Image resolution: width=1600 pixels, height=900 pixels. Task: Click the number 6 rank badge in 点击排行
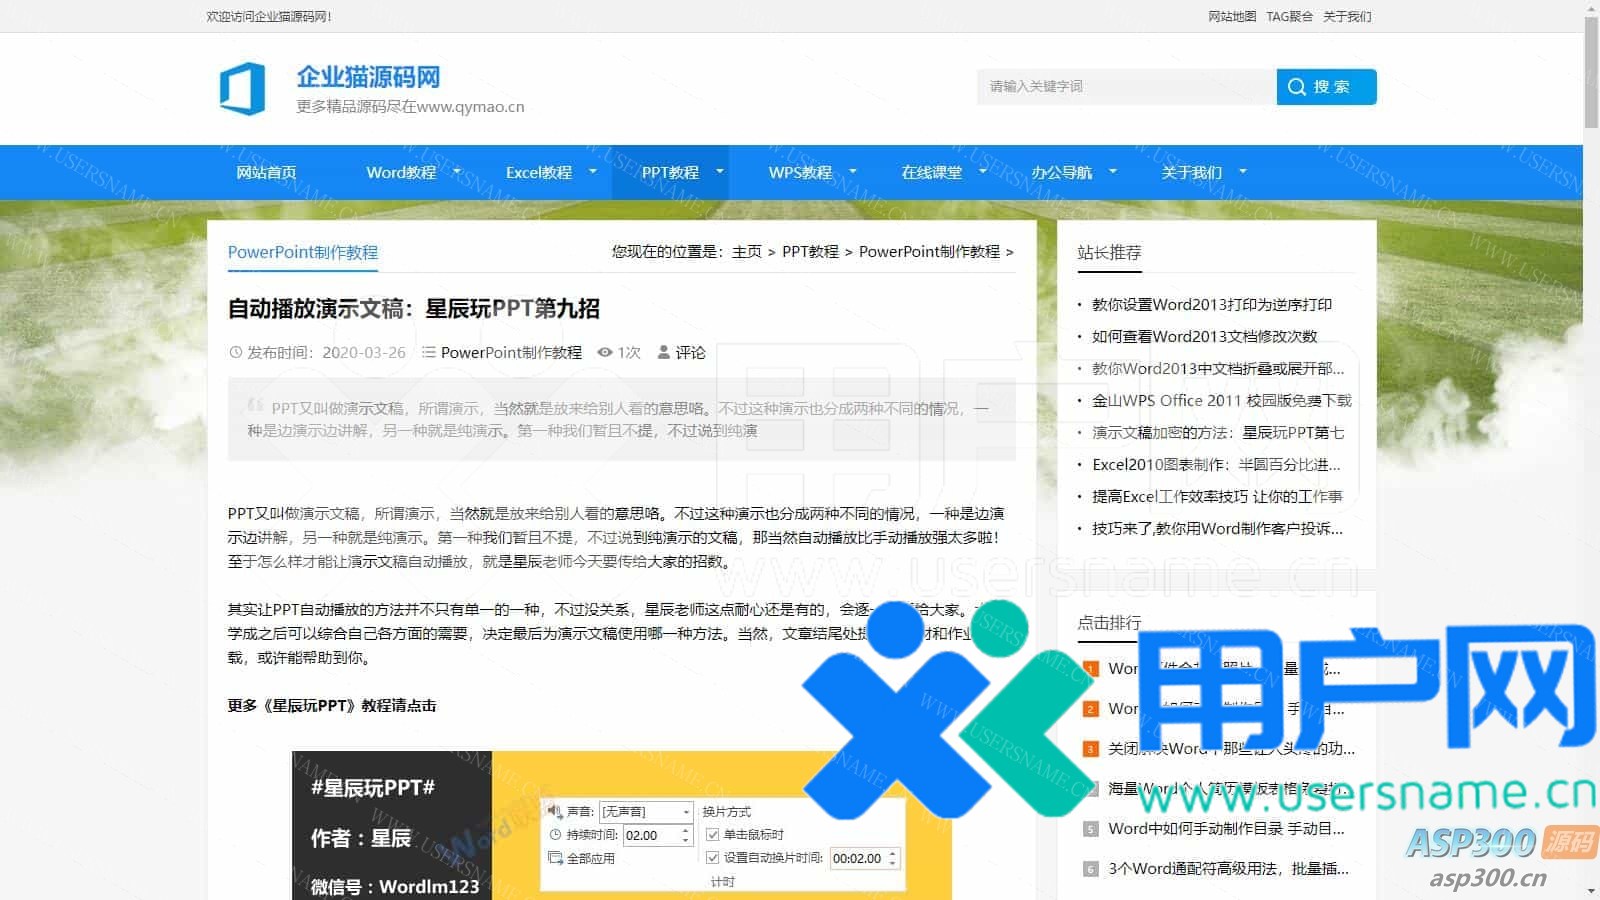[x=1091, y=869]
